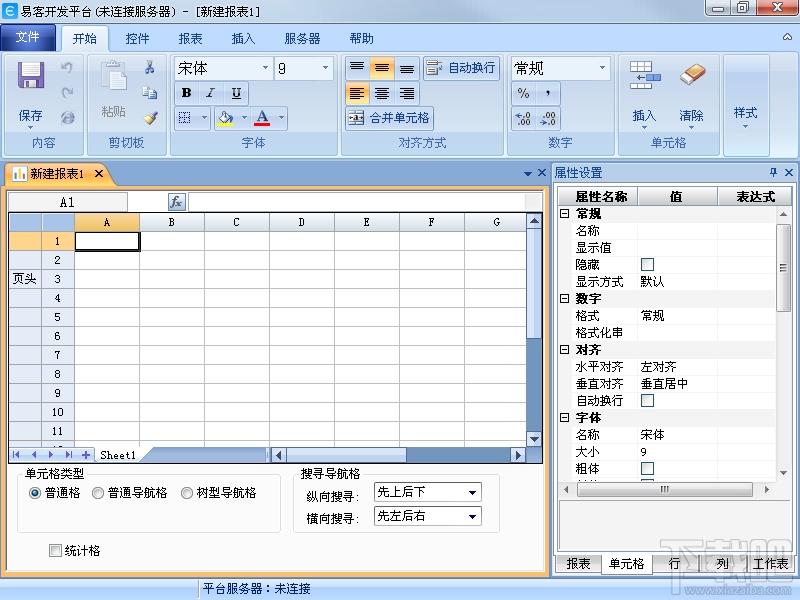Screen dimensions: 800x600
Task: Click the Undo arrow icon
Action: tap(67, 67)
